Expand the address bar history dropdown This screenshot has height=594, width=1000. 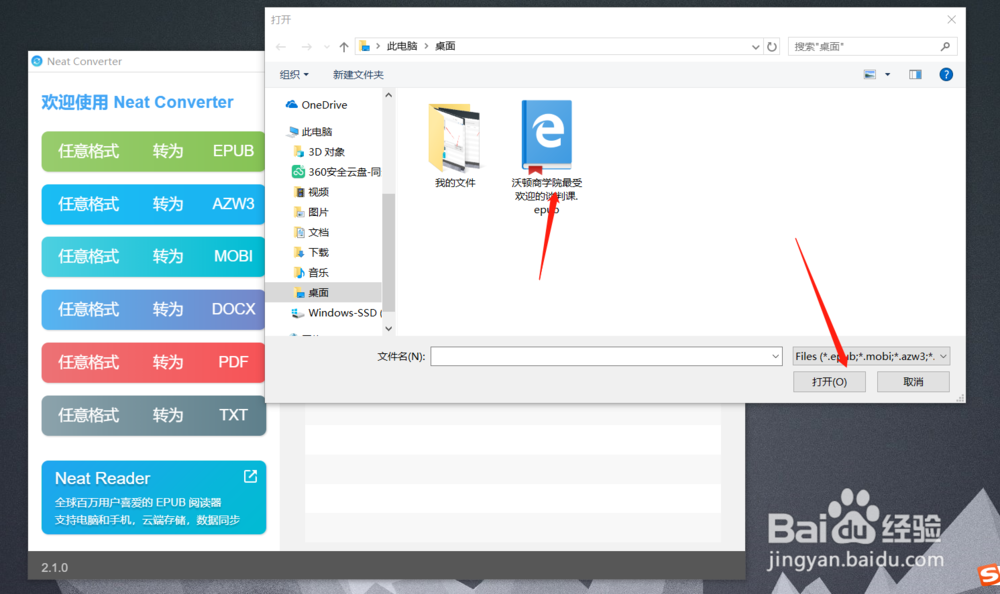[x=755, y=47]
